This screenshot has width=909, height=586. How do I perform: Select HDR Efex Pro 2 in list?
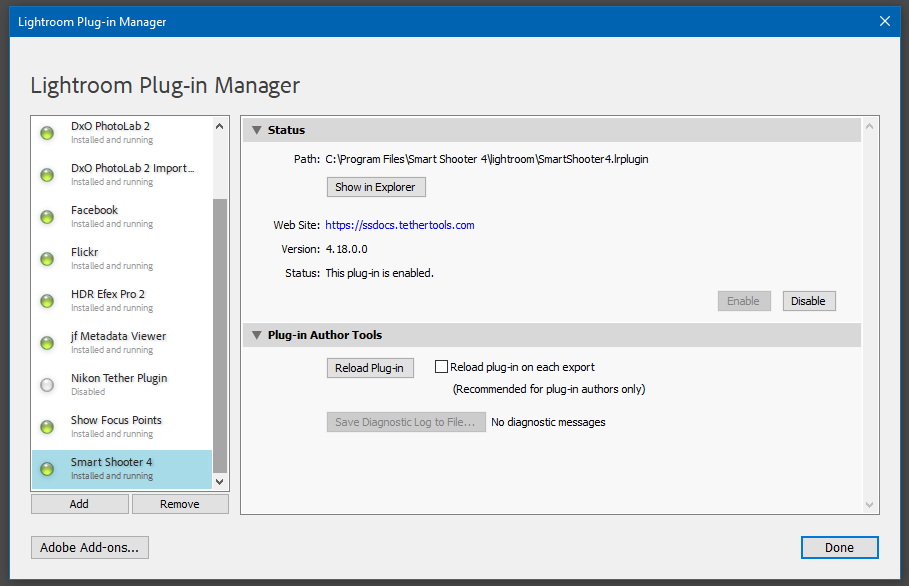tap(122, 301)
